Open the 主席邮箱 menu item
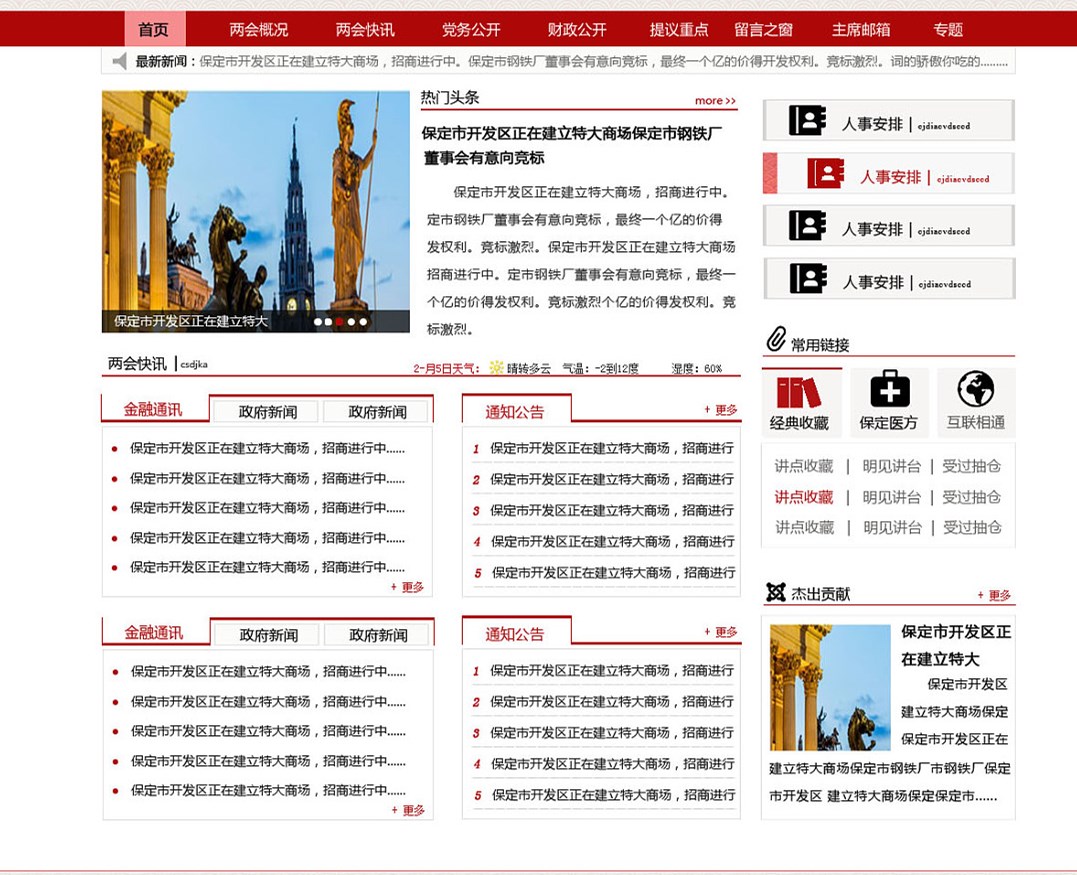This screenshot has width=1077, height=875. [859, 29]
